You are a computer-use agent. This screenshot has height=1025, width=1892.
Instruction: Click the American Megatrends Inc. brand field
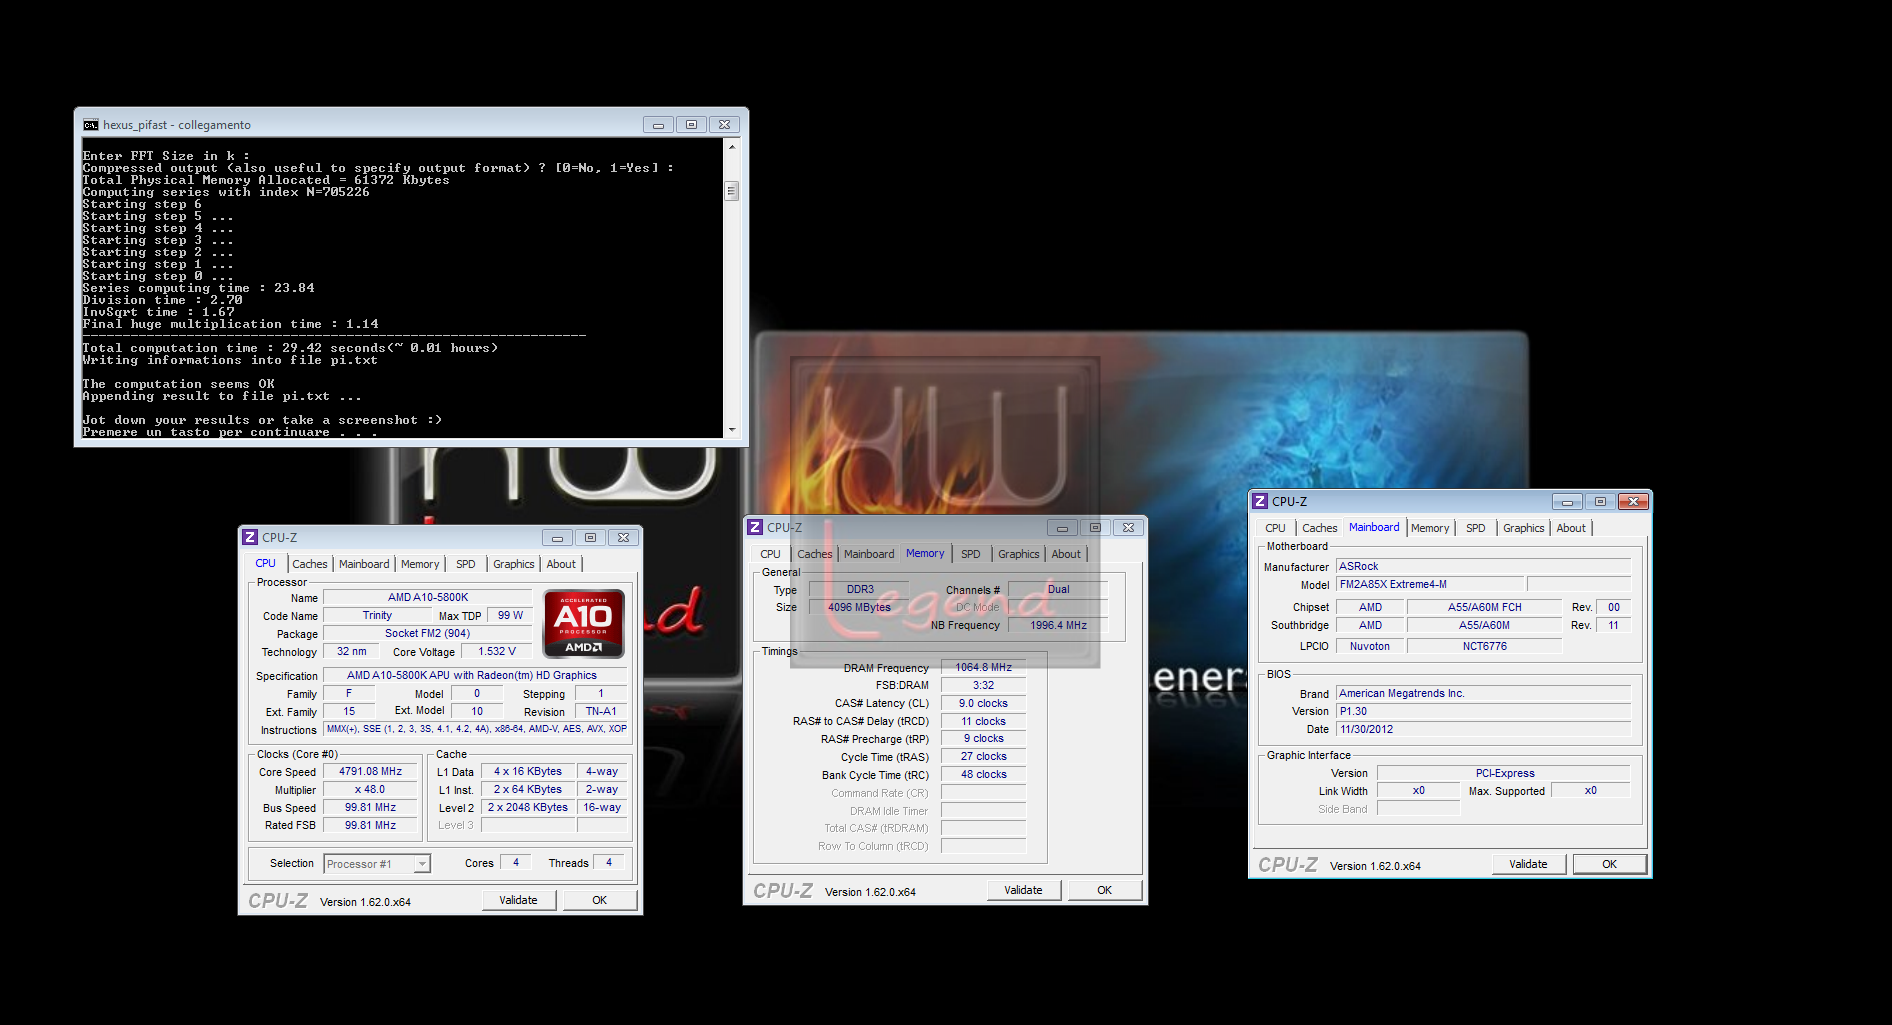click(x=1483, y=693)
